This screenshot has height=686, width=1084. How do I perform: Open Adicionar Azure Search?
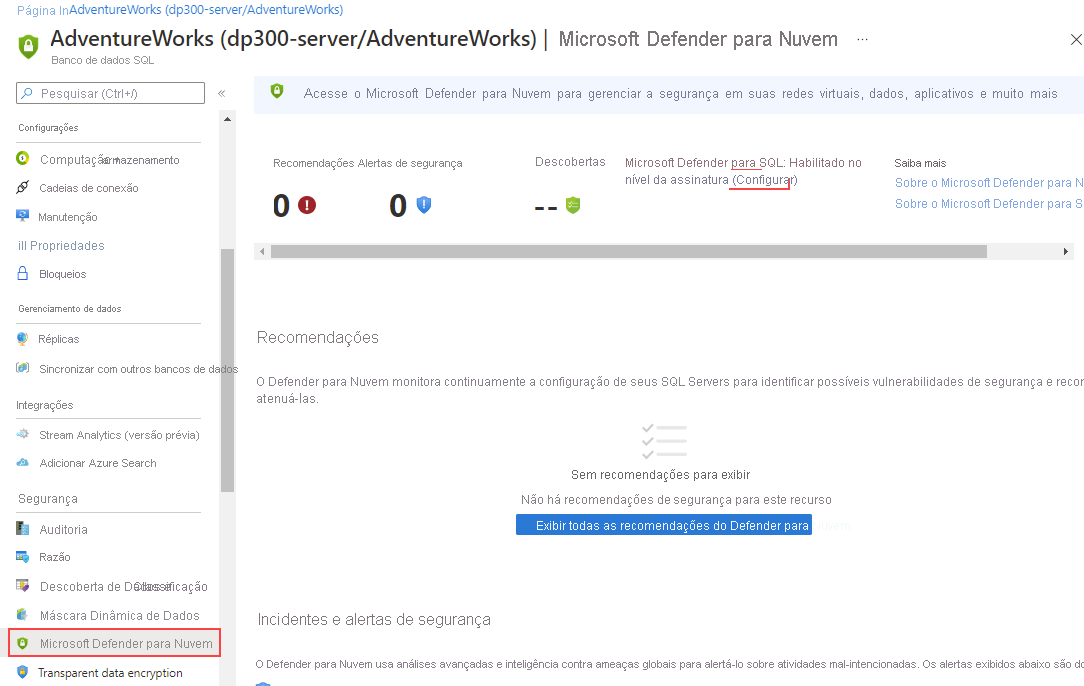point(96,463)
